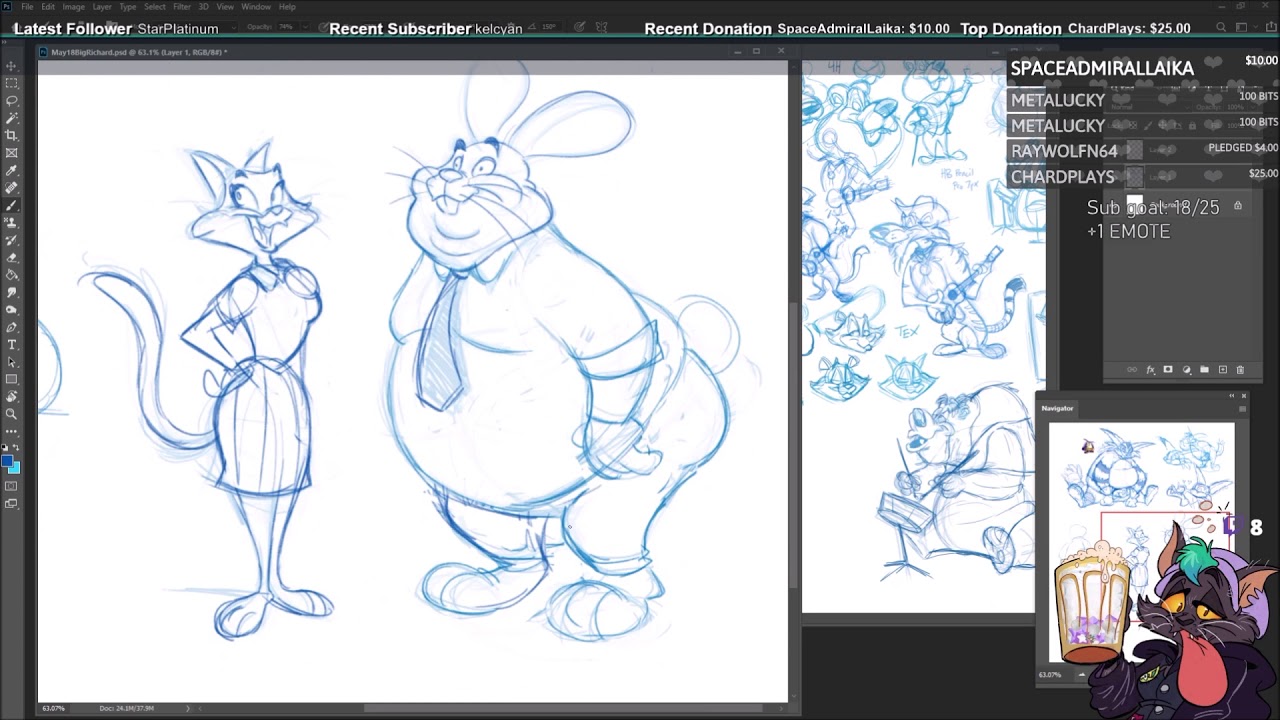
Task: Open the Filter menu
Action: tap(181, 7)
